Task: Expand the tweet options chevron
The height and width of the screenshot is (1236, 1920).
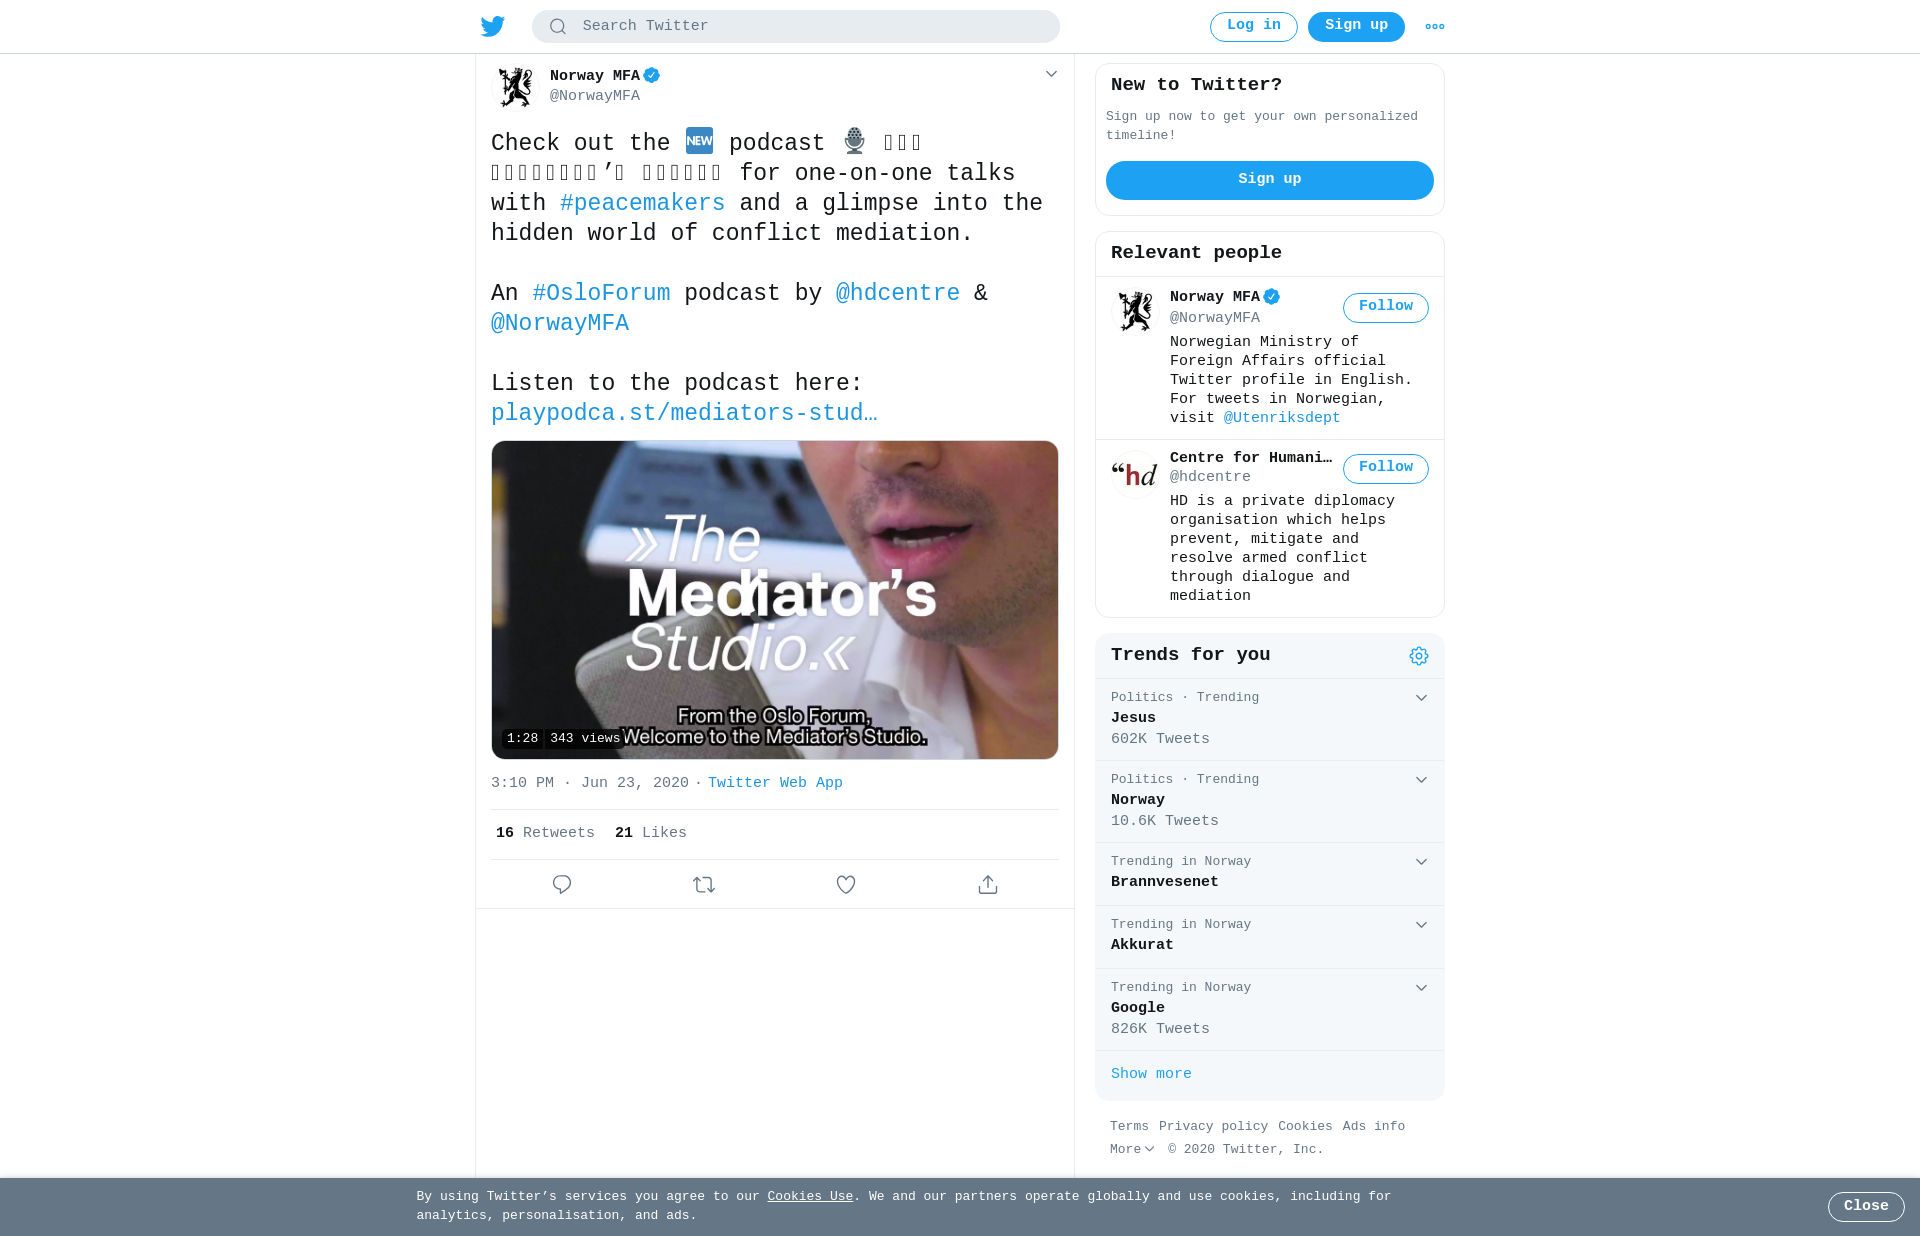Action: click(1051, 74)
